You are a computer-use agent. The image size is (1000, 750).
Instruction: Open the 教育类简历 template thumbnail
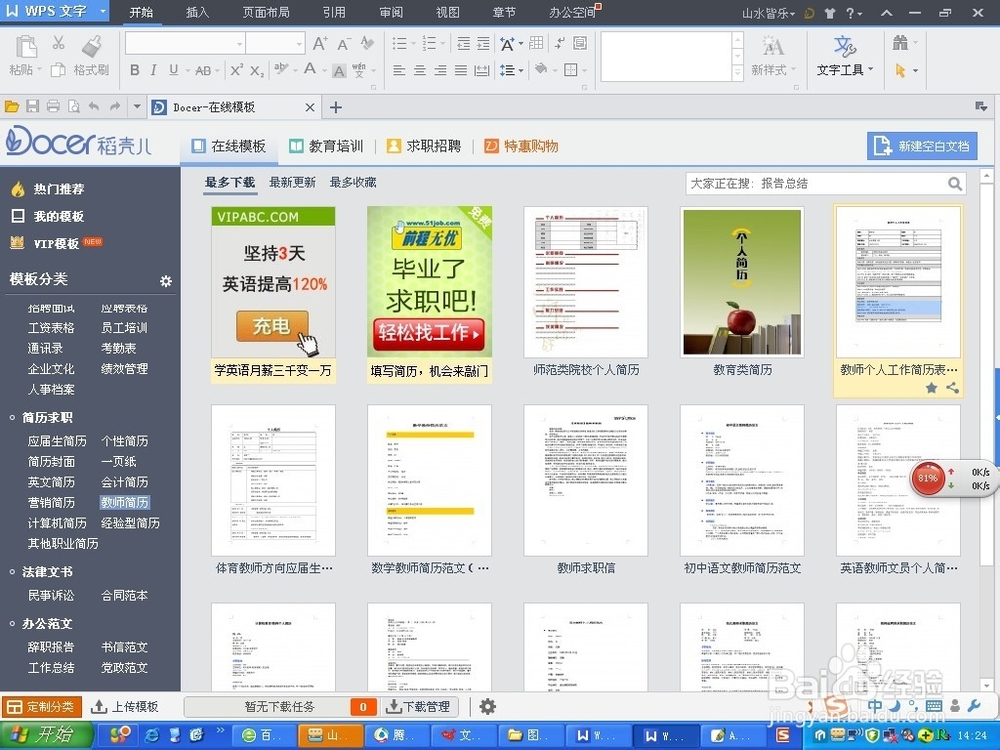(742, 282)
